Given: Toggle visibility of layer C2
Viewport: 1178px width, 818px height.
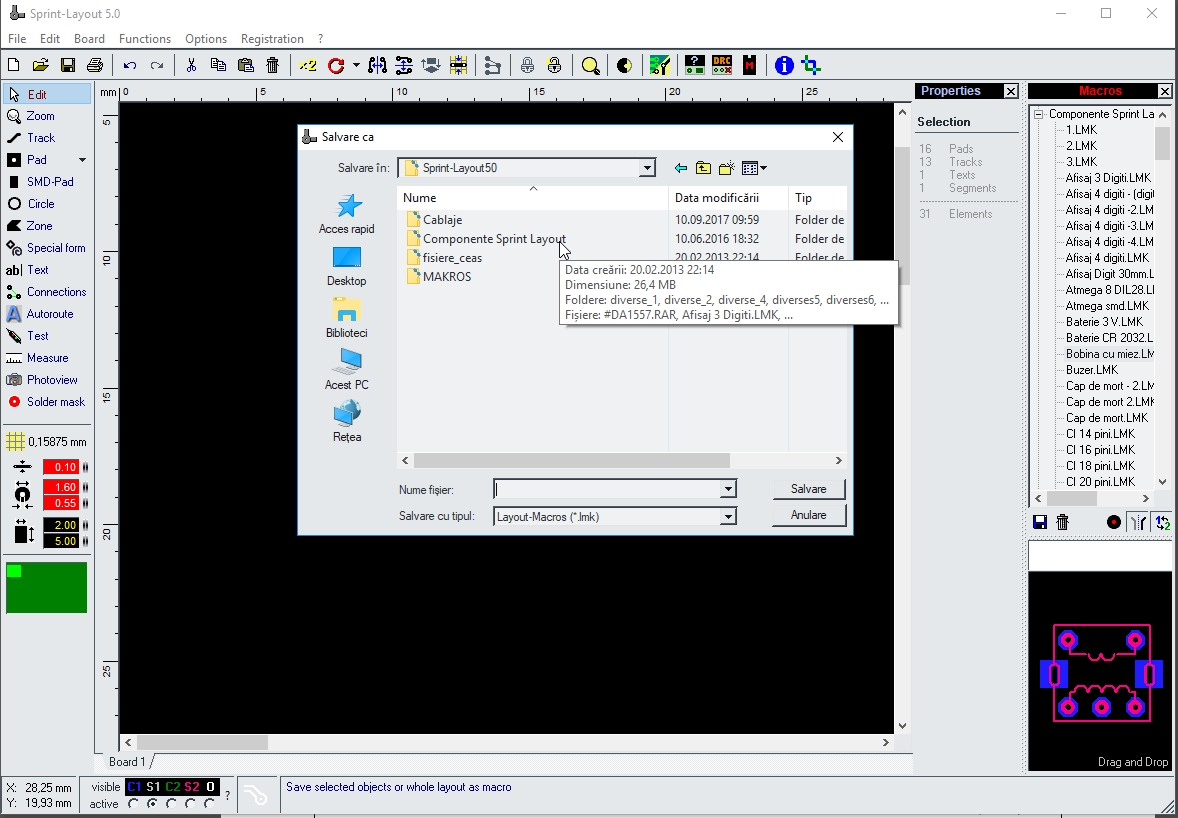Looking at the screenshot, I should pos(173,787).
